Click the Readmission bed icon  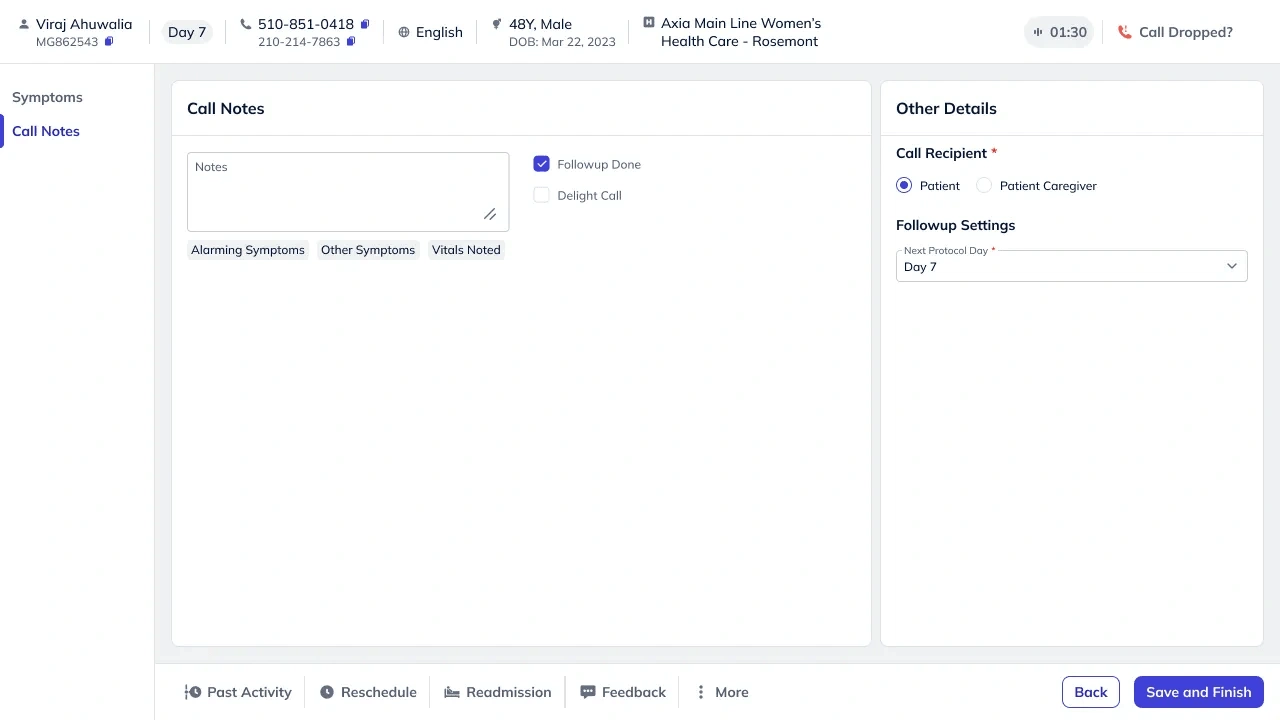point(452,692)
